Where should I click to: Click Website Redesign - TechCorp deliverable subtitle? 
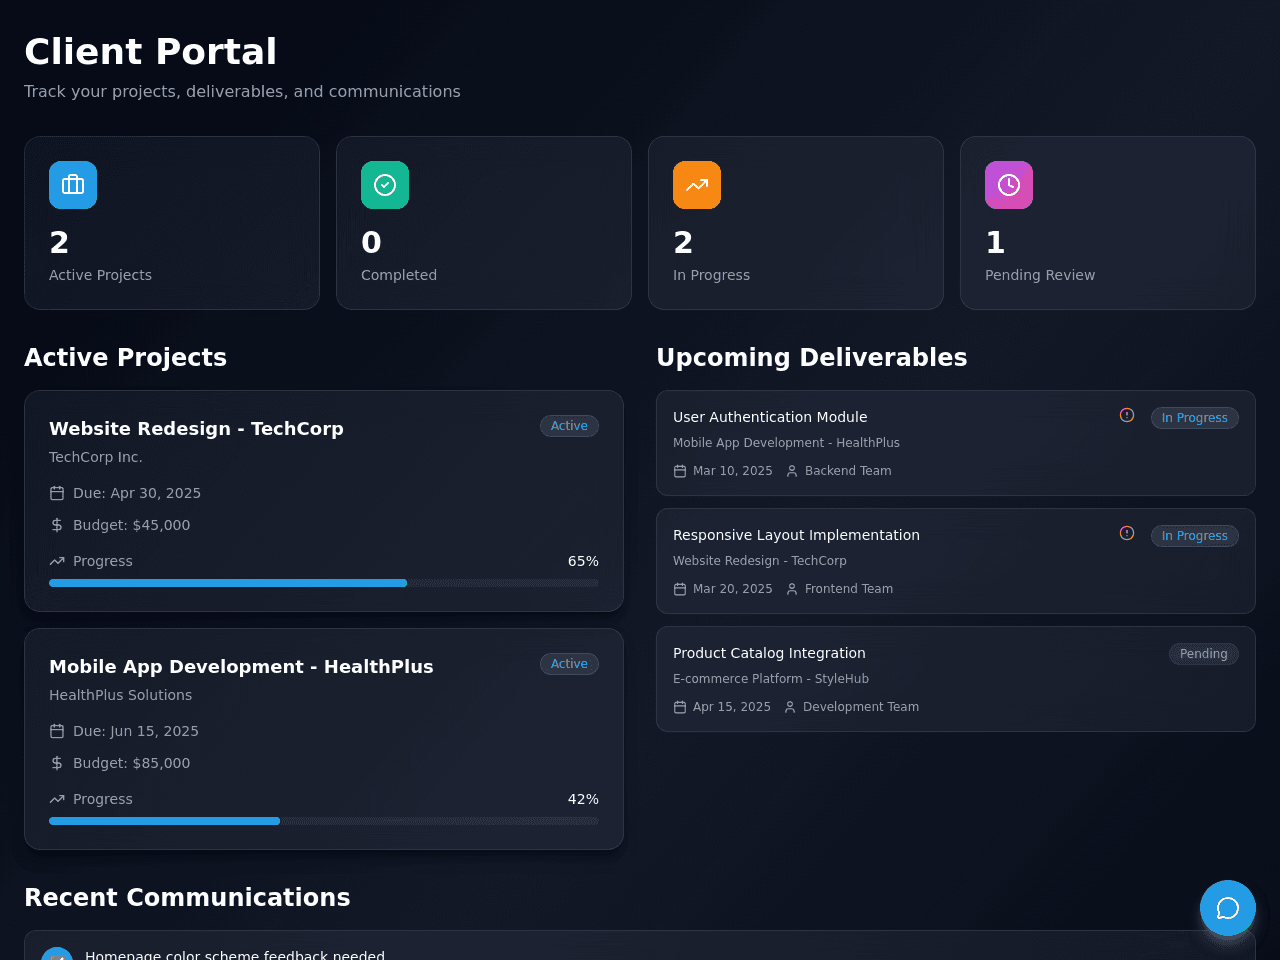pyautogui.click(x=760, y=561)
